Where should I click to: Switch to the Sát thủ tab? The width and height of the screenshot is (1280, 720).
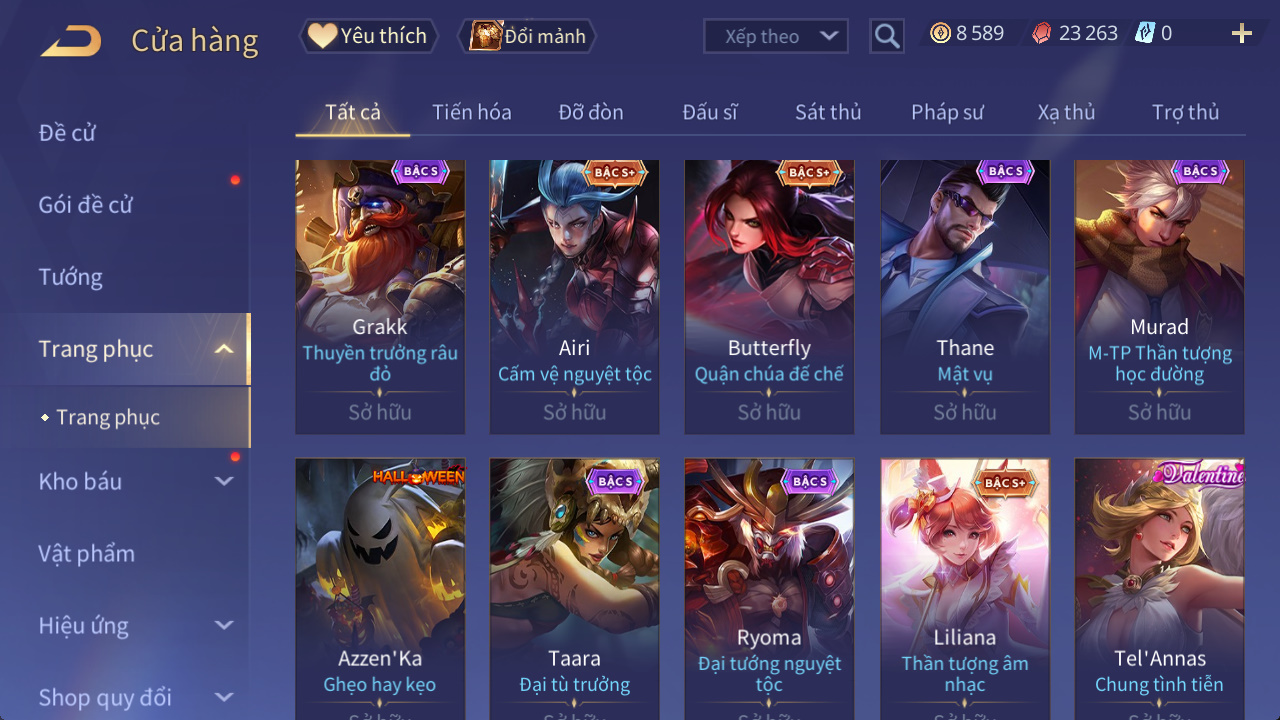(828, 112)
